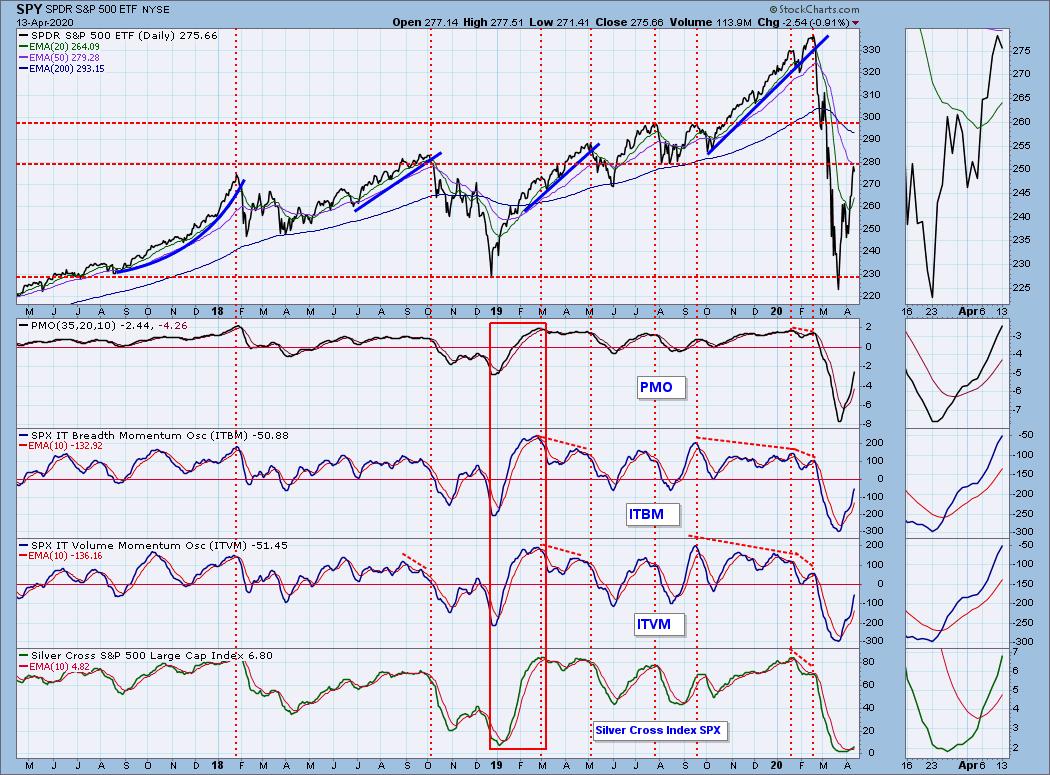Image resolution: width=1050 pixels, height=775 pixels.
Task: Click the 'Low 271.41' value
Action: tap(559, 22)
